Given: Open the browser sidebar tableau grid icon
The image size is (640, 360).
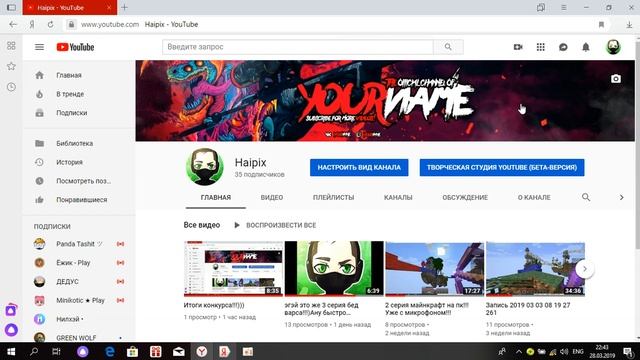Looking at the screenshot, I should 11,46.
